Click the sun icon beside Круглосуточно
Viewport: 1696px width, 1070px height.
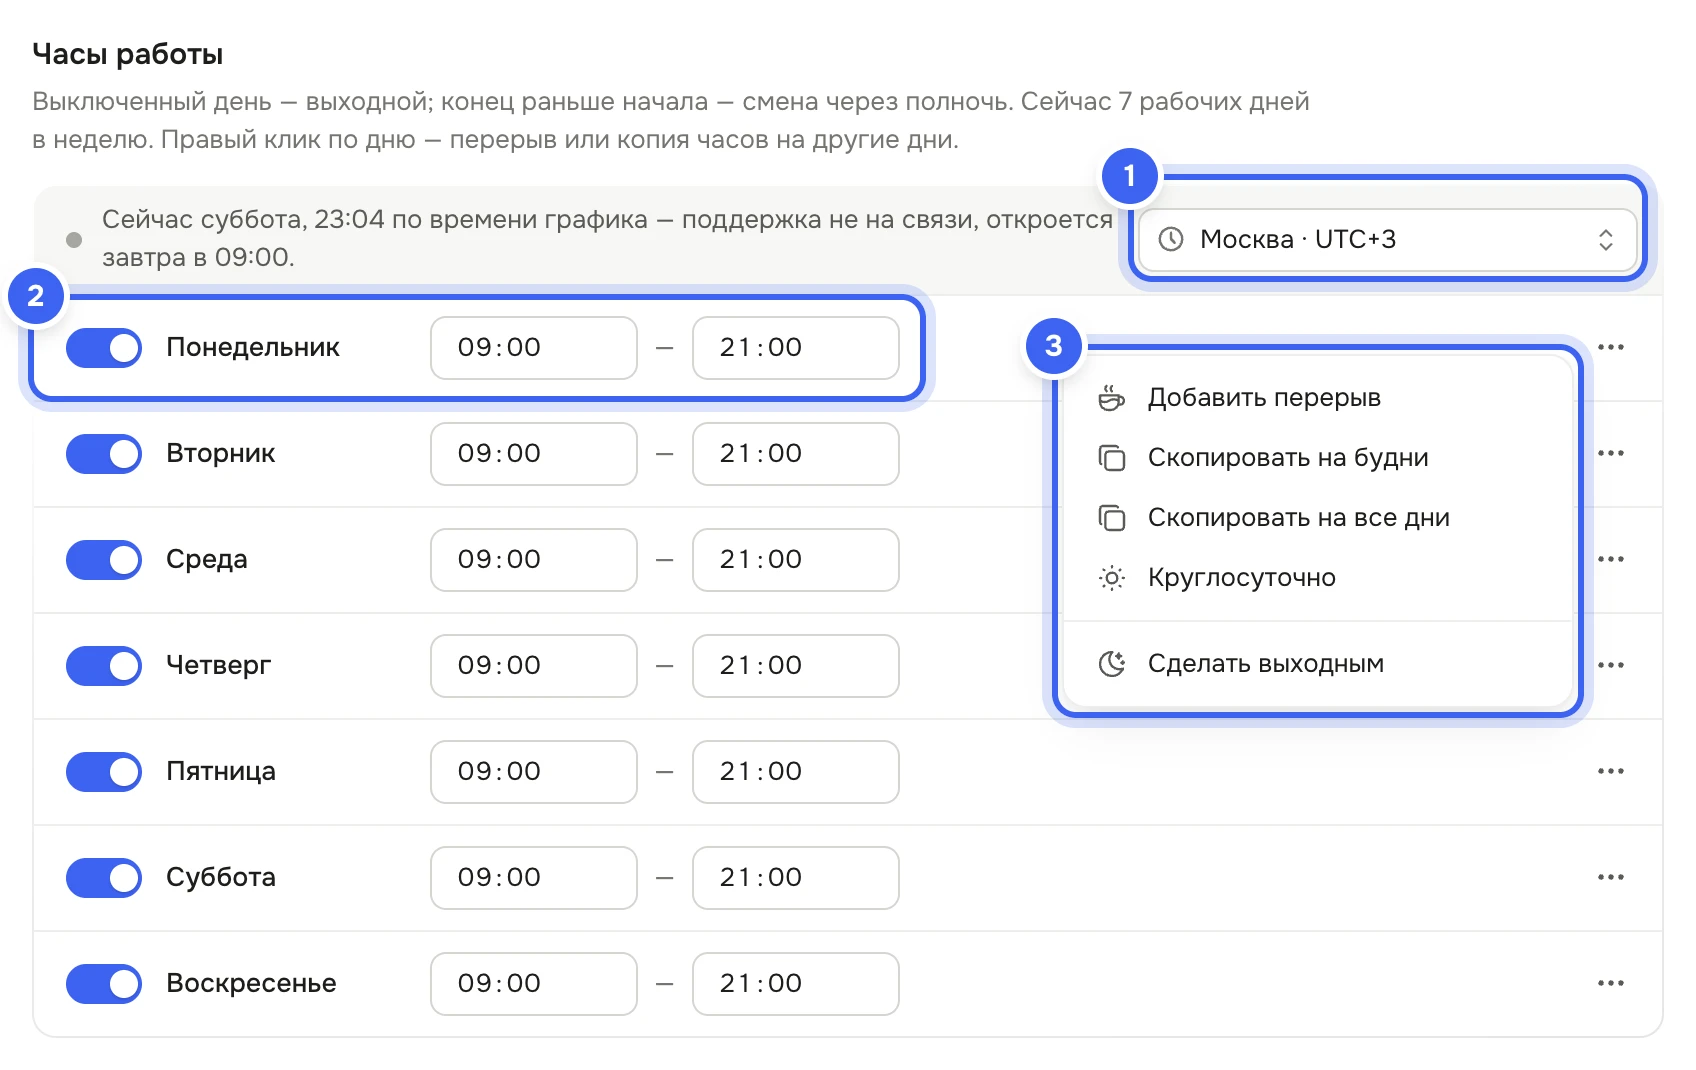point(1111,578)
